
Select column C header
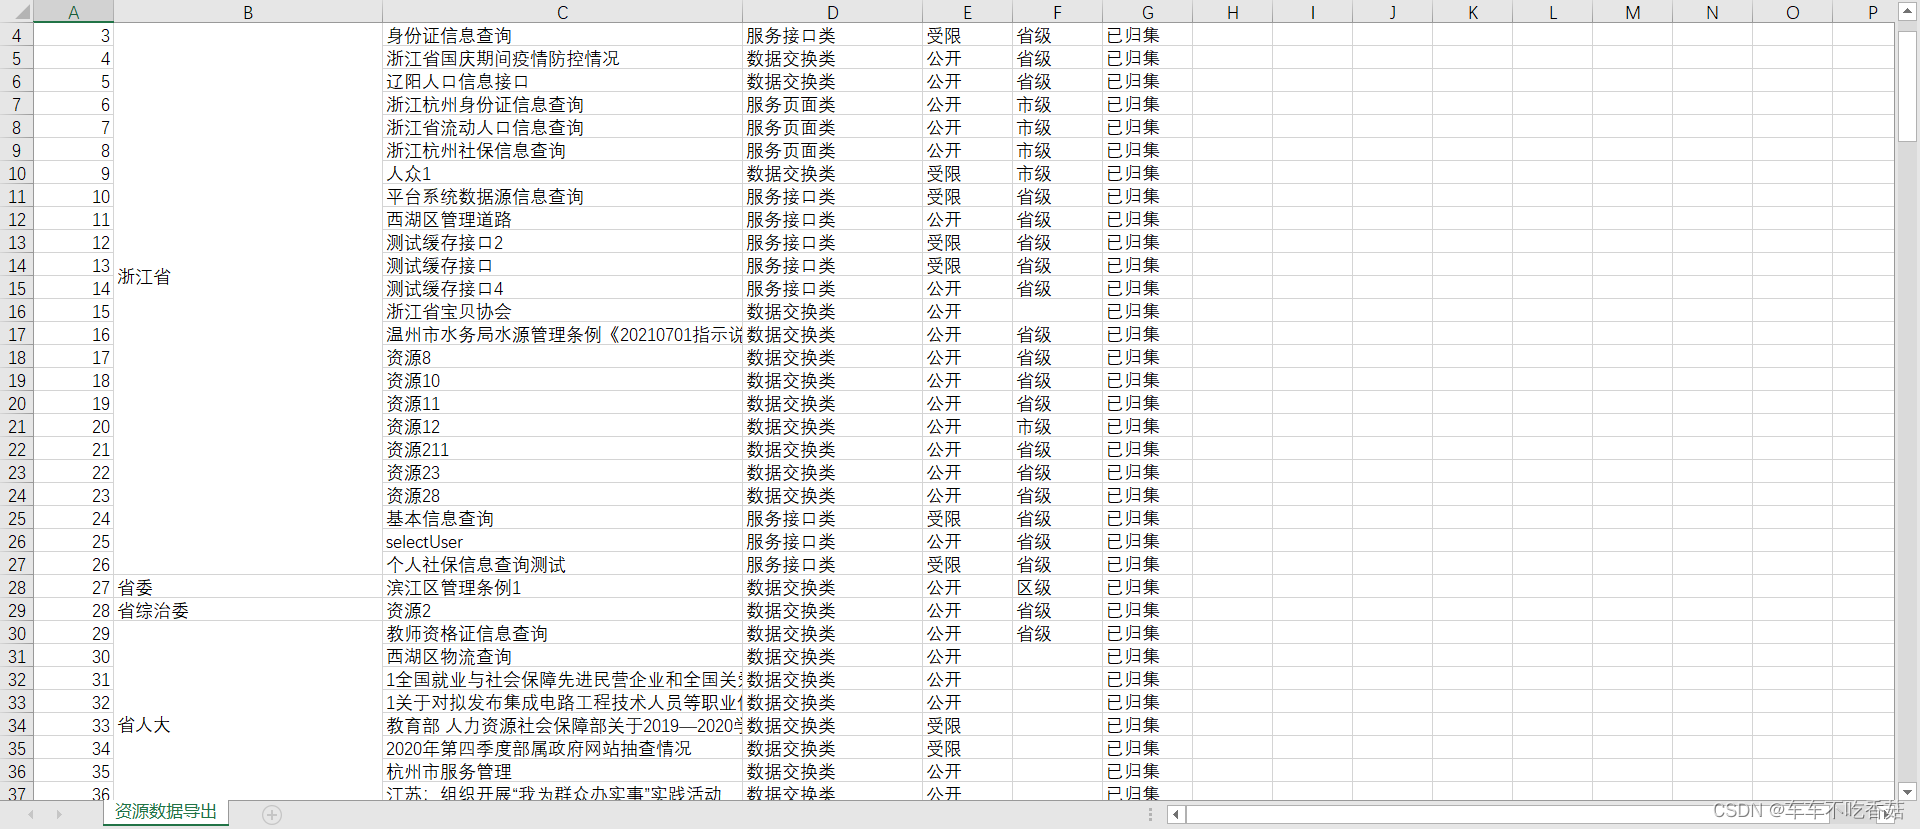[x=562, y=12]
